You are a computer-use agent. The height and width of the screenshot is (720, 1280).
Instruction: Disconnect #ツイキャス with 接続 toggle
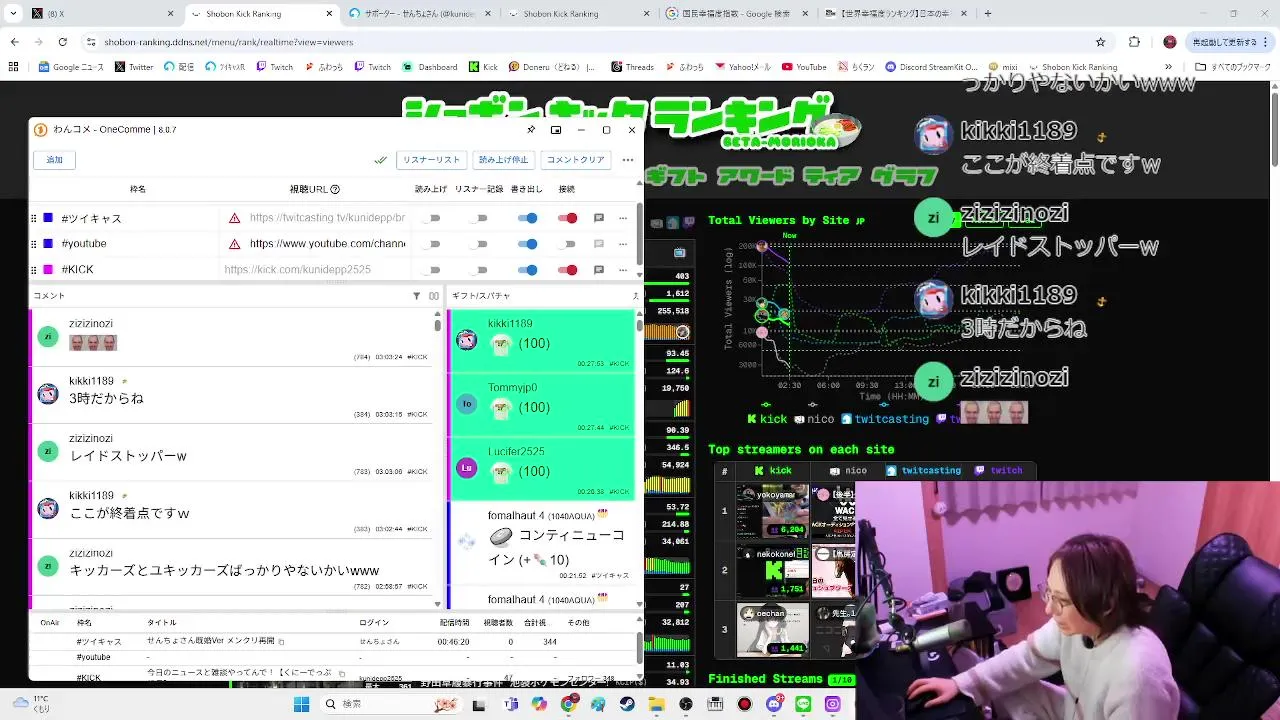click(x=567, y=218)
